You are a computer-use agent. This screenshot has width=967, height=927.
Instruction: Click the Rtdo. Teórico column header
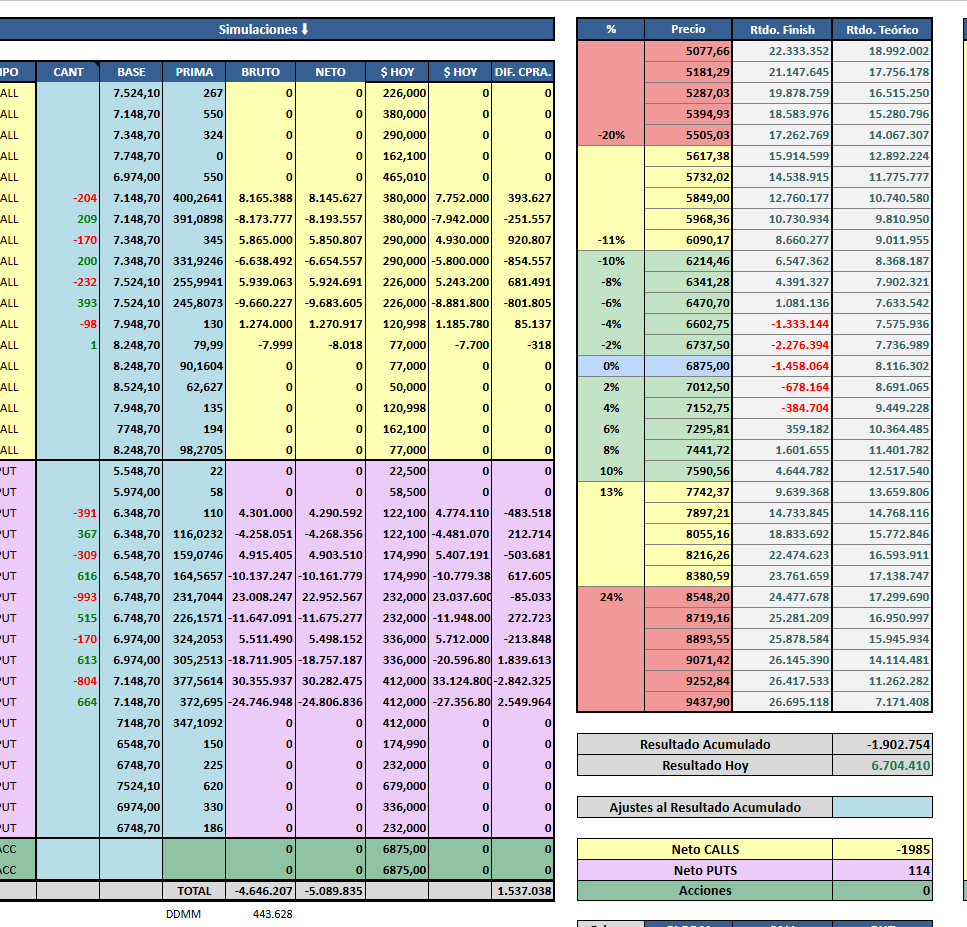882,29
